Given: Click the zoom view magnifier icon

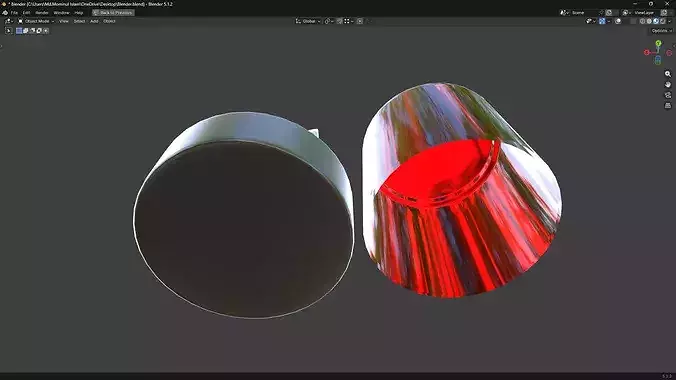Looking at the screenshot, I should point(668,74).
